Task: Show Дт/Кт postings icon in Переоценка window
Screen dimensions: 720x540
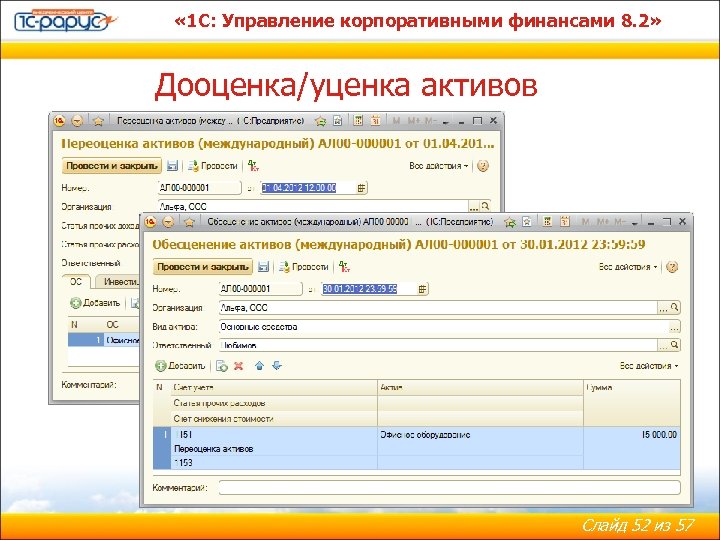Action: pyautogui.click(x=253, y=166)
